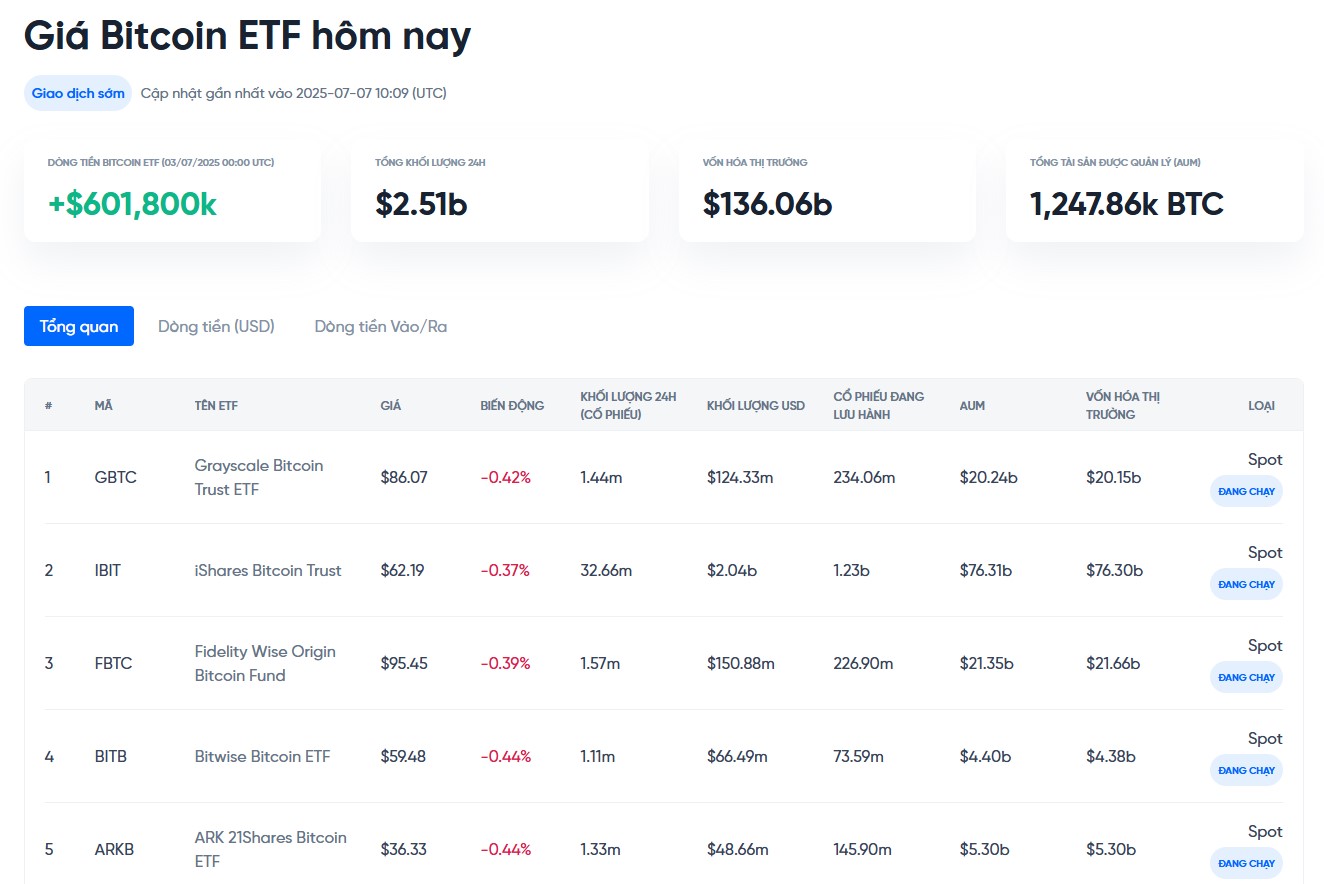Click the +$601,800k inflow value

tap(132, 204)
